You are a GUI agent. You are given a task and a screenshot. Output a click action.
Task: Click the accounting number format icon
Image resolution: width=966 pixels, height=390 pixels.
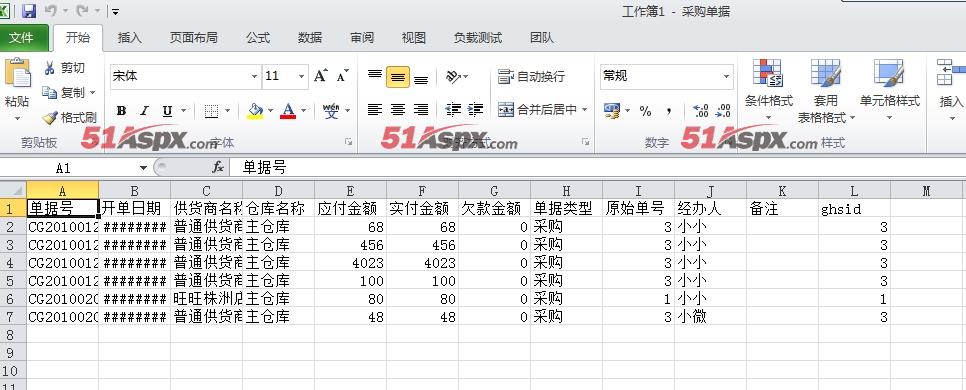[611, 111]
